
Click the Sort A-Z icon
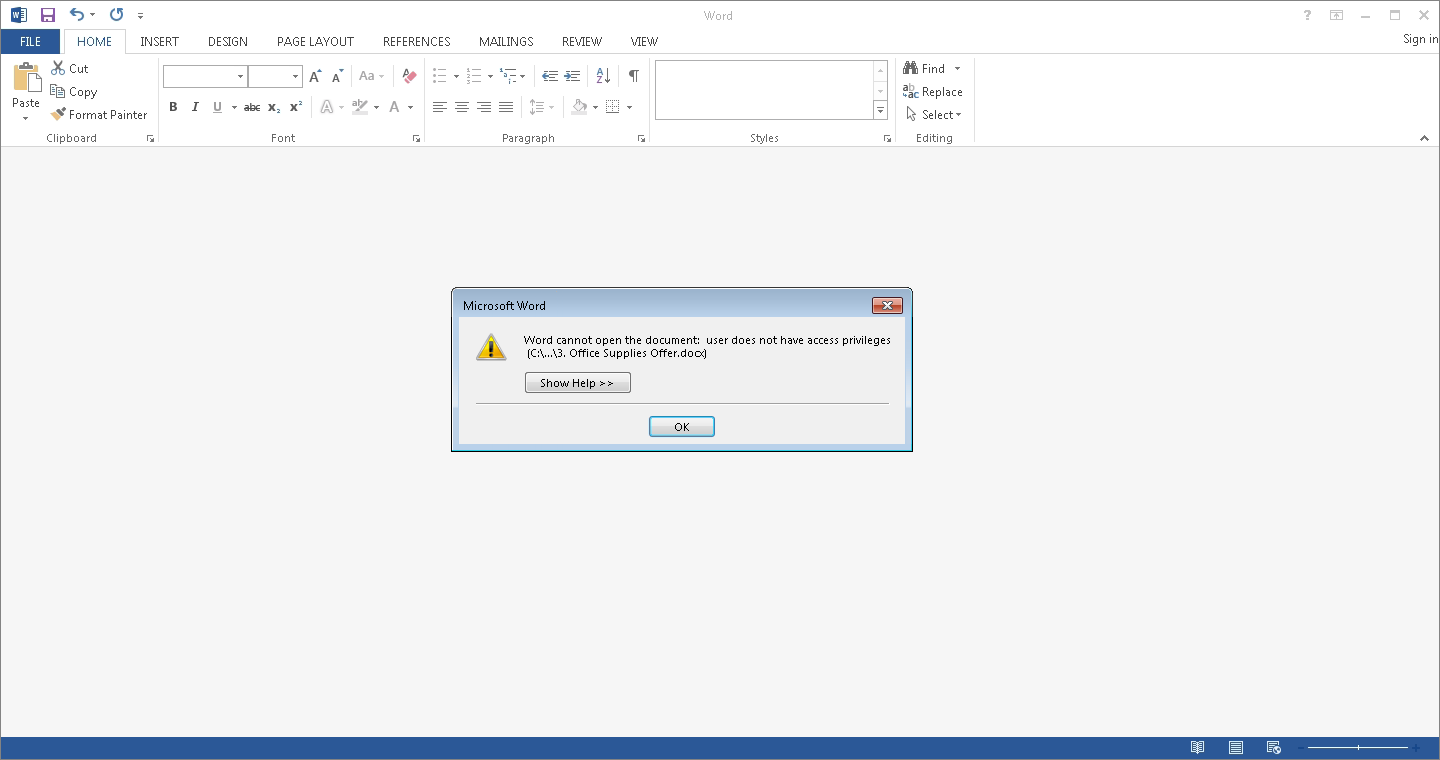pos(603,76)
